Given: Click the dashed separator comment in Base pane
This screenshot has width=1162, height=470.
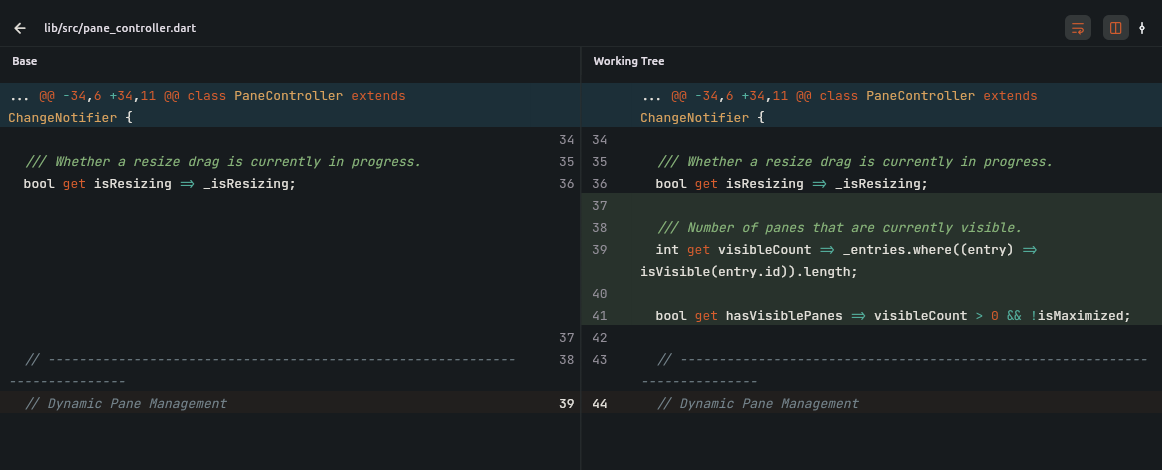Looking at the screenshot, I should 262,371.
